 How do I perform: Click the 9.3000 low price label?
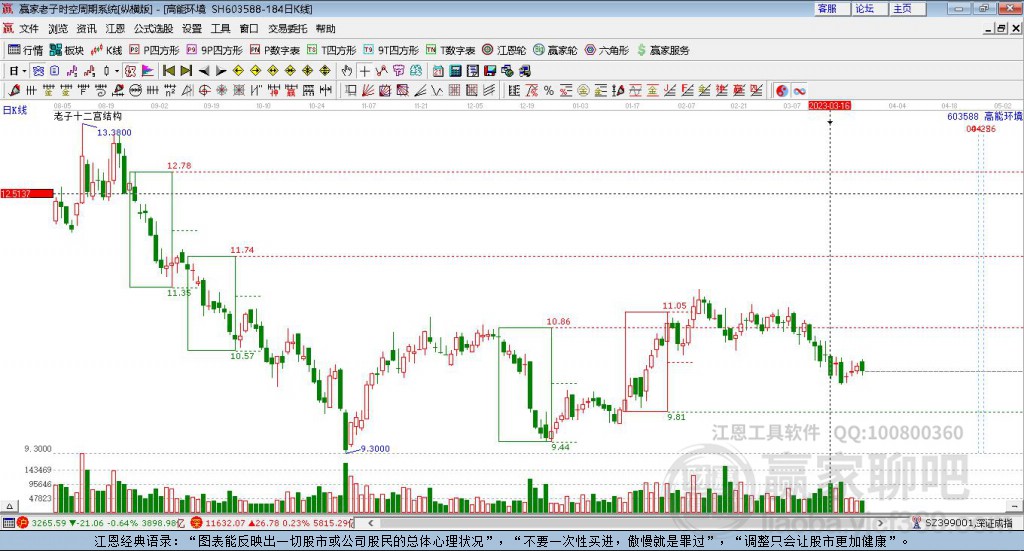(x=375, y=449)
